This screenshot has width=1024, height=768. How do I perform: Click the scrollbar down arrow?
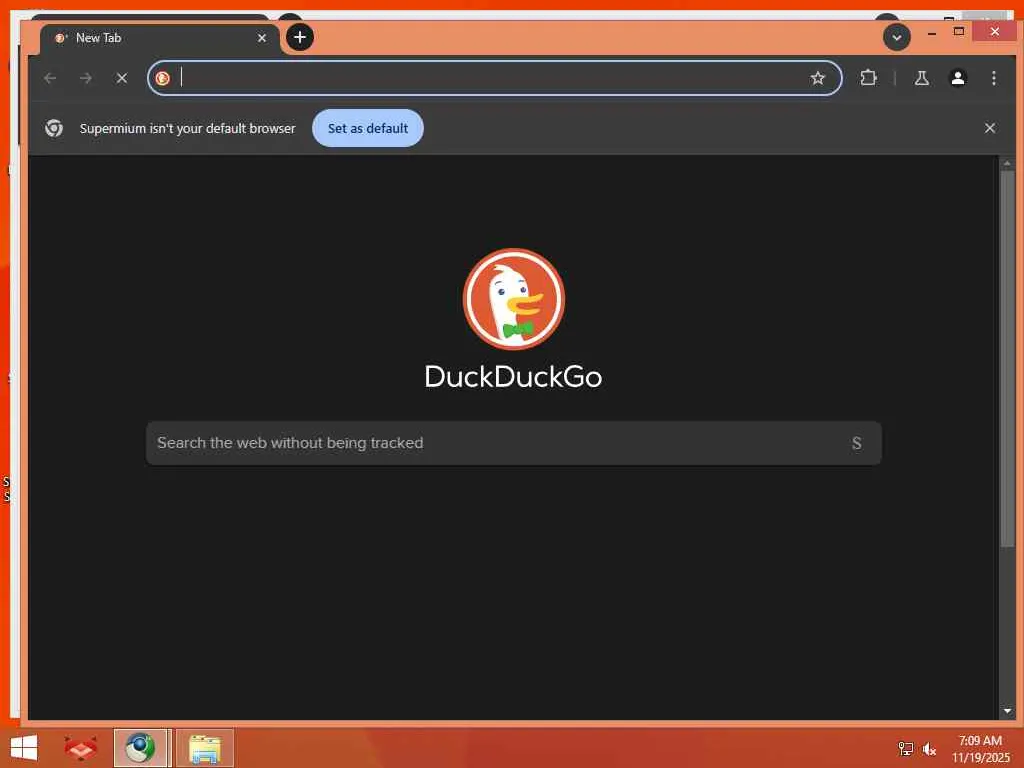tap(1007, 711)
